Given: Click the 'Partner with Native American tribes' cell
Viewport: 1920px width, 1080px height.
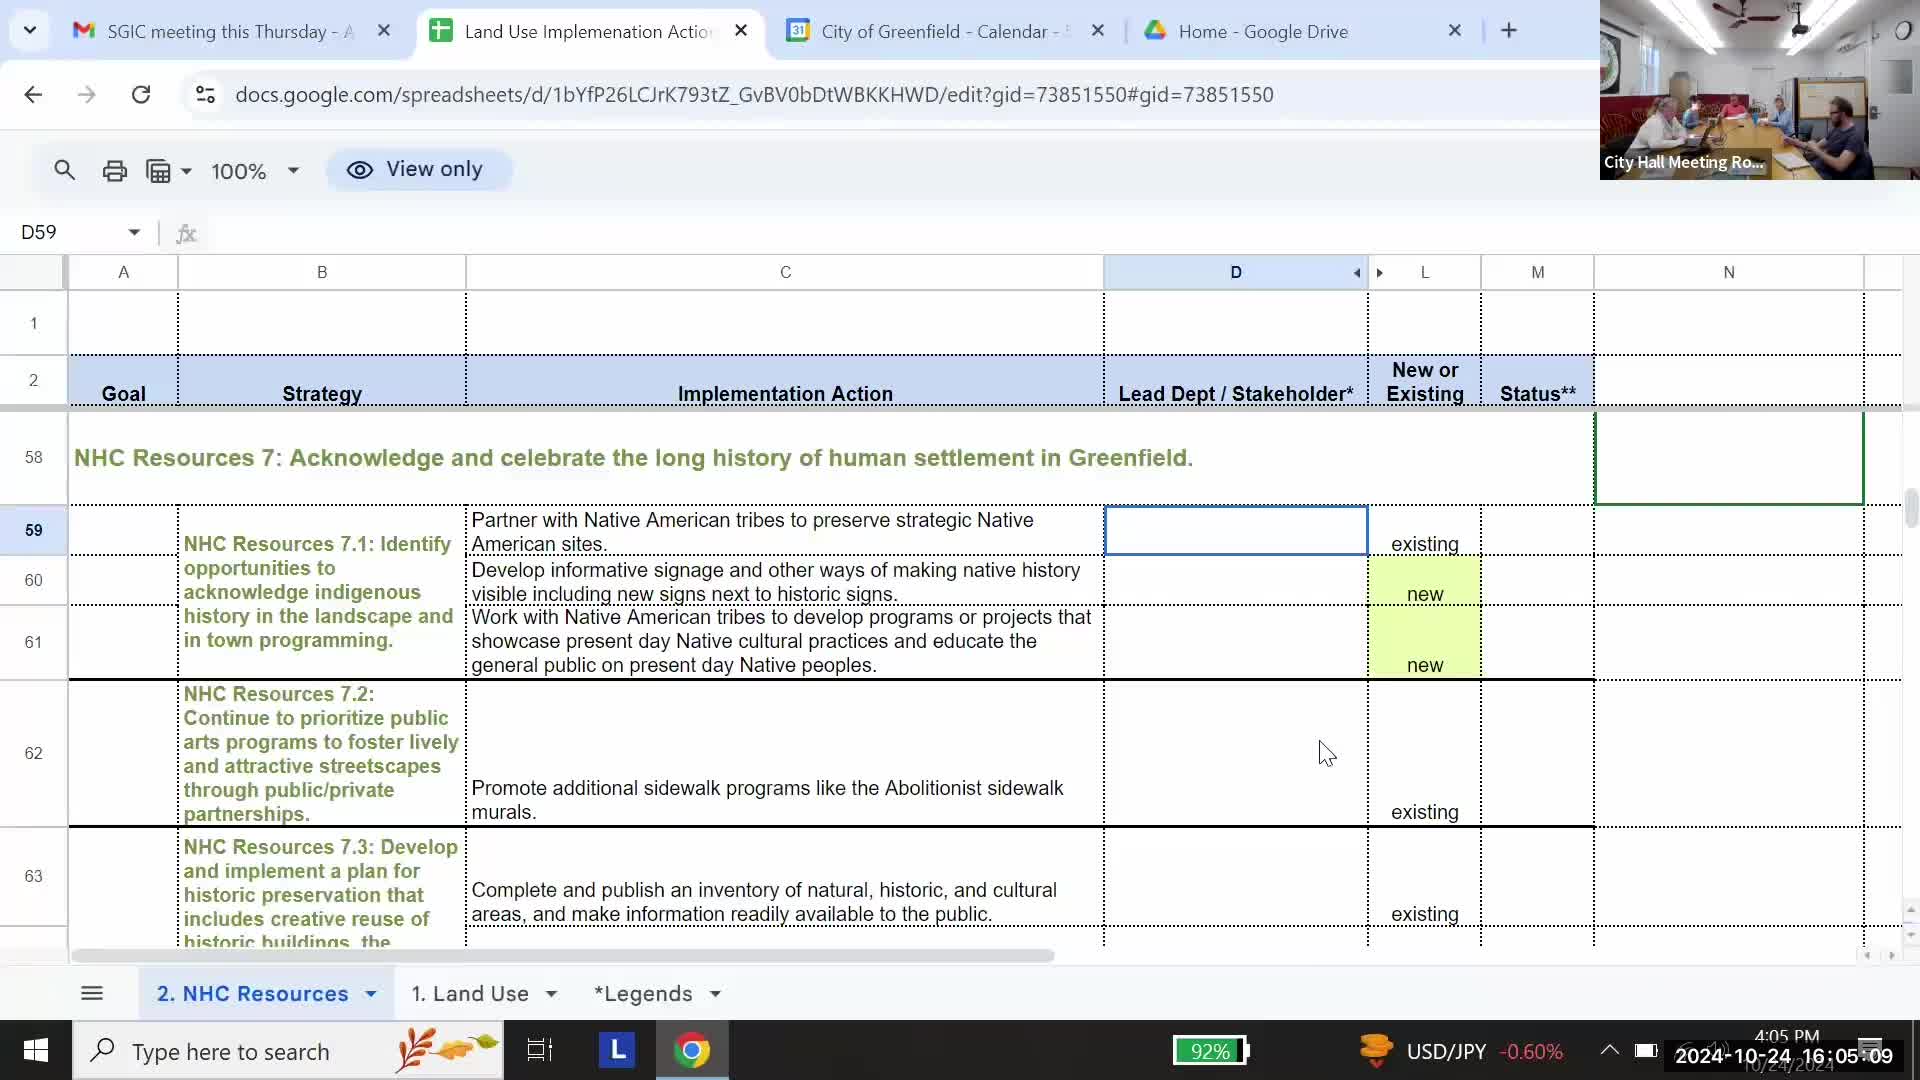Looking at the screenshot, I should click(x=785, y=531).
